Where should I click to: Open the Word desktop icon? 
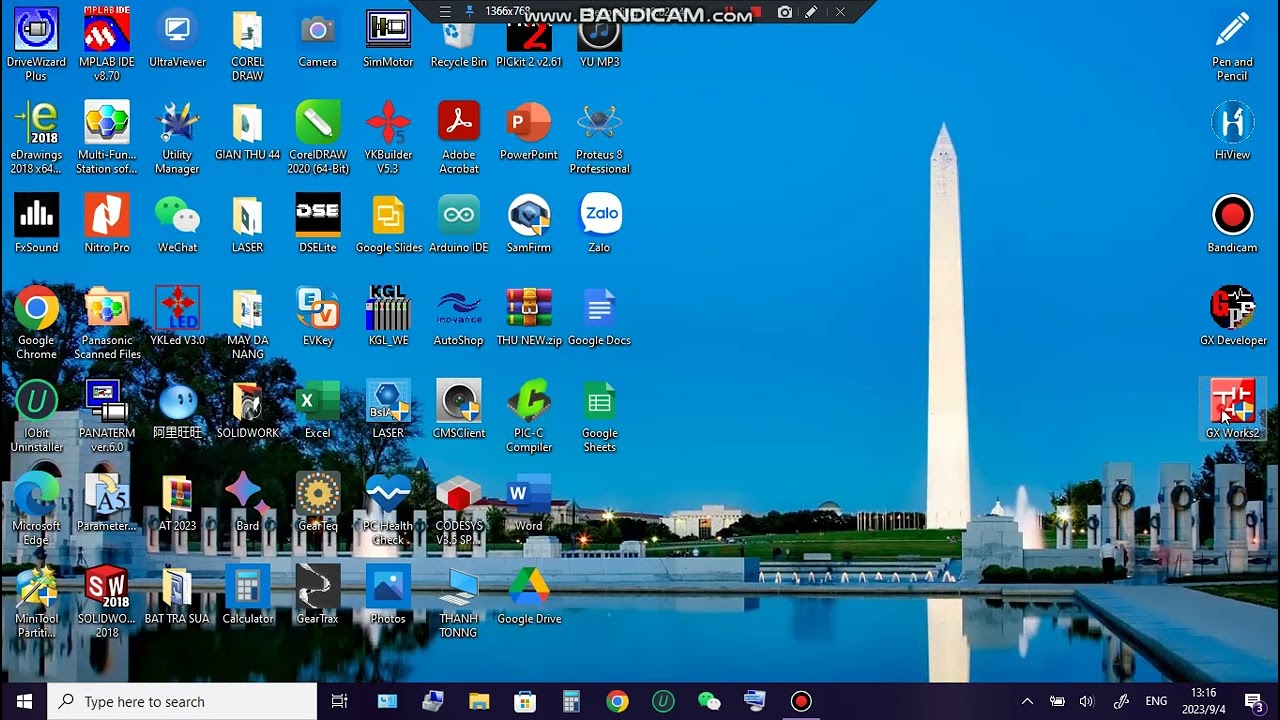pos(529,502)
